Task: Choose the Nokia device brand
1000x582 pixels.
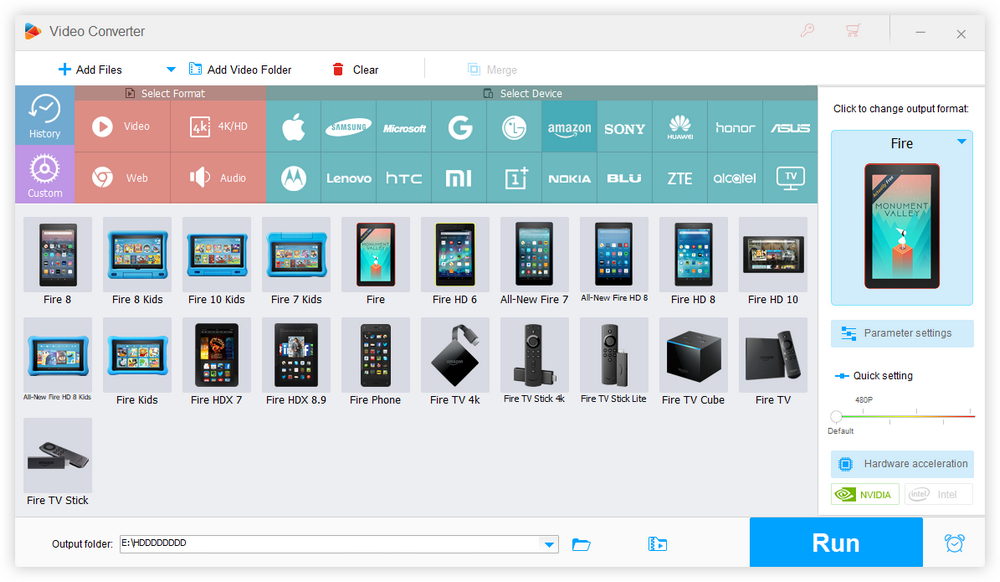Action: coord(570,178)
